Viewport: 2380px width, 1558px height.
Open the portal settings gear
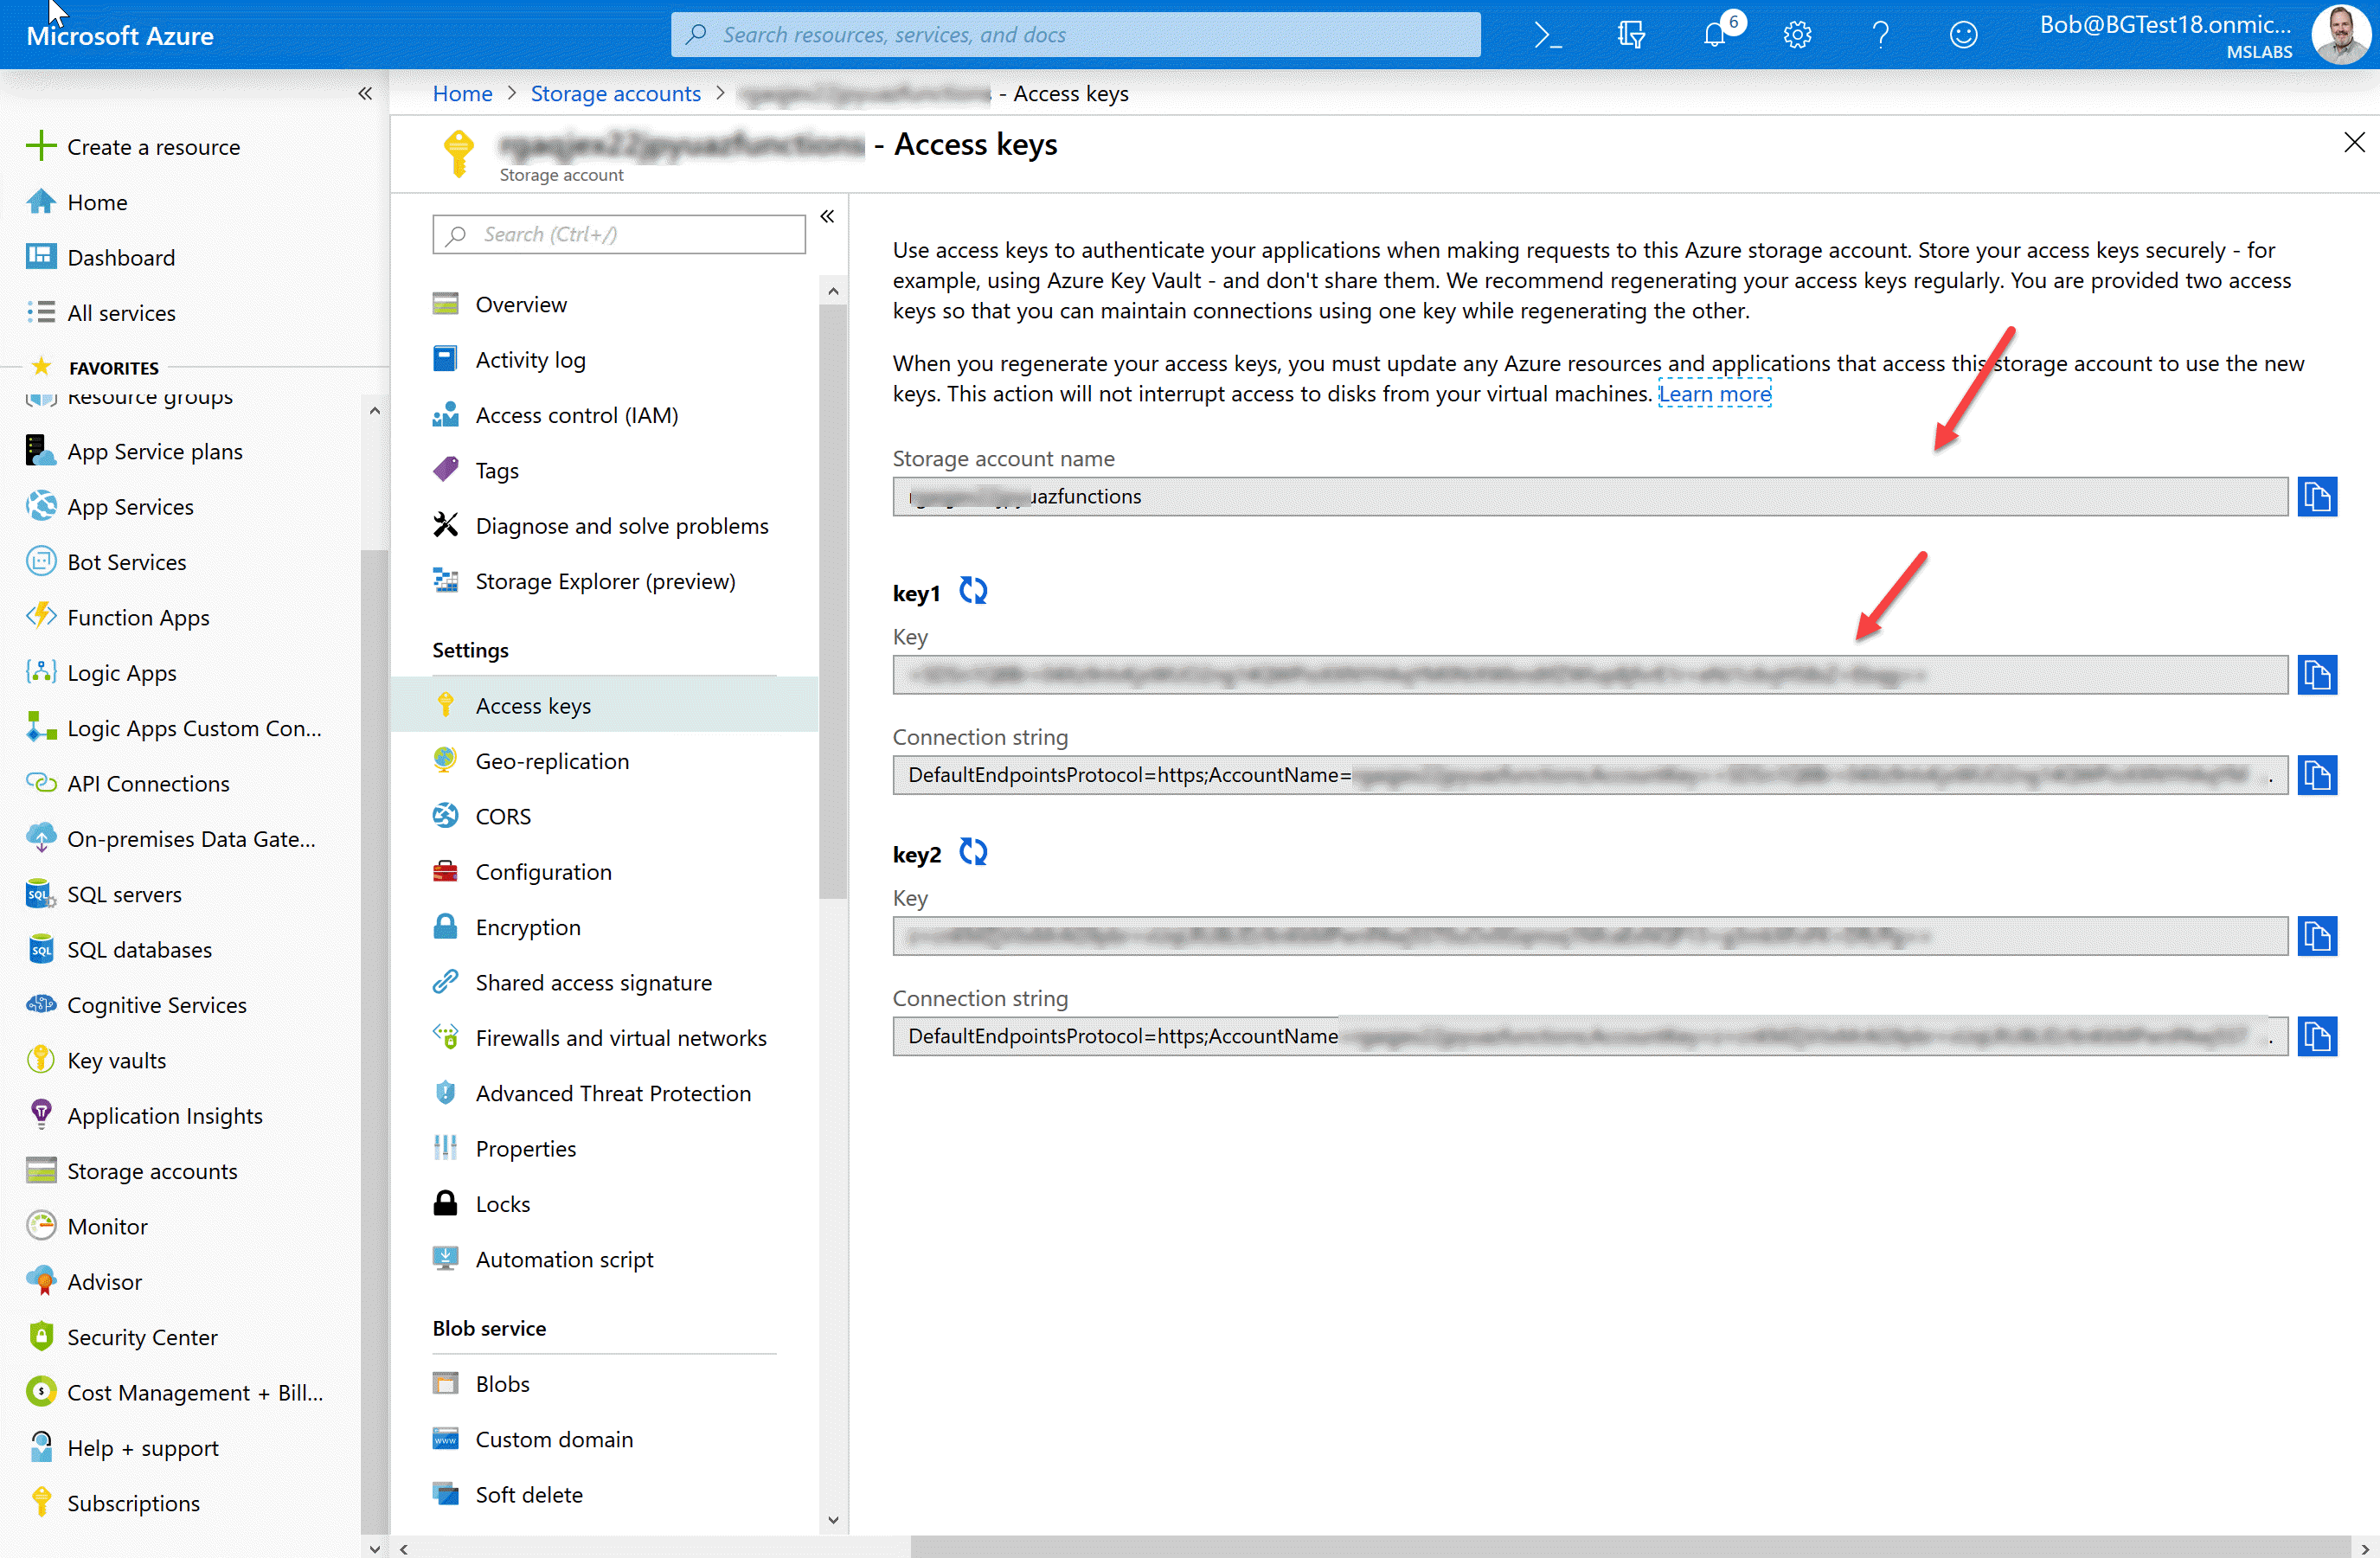pos(1797,33)
